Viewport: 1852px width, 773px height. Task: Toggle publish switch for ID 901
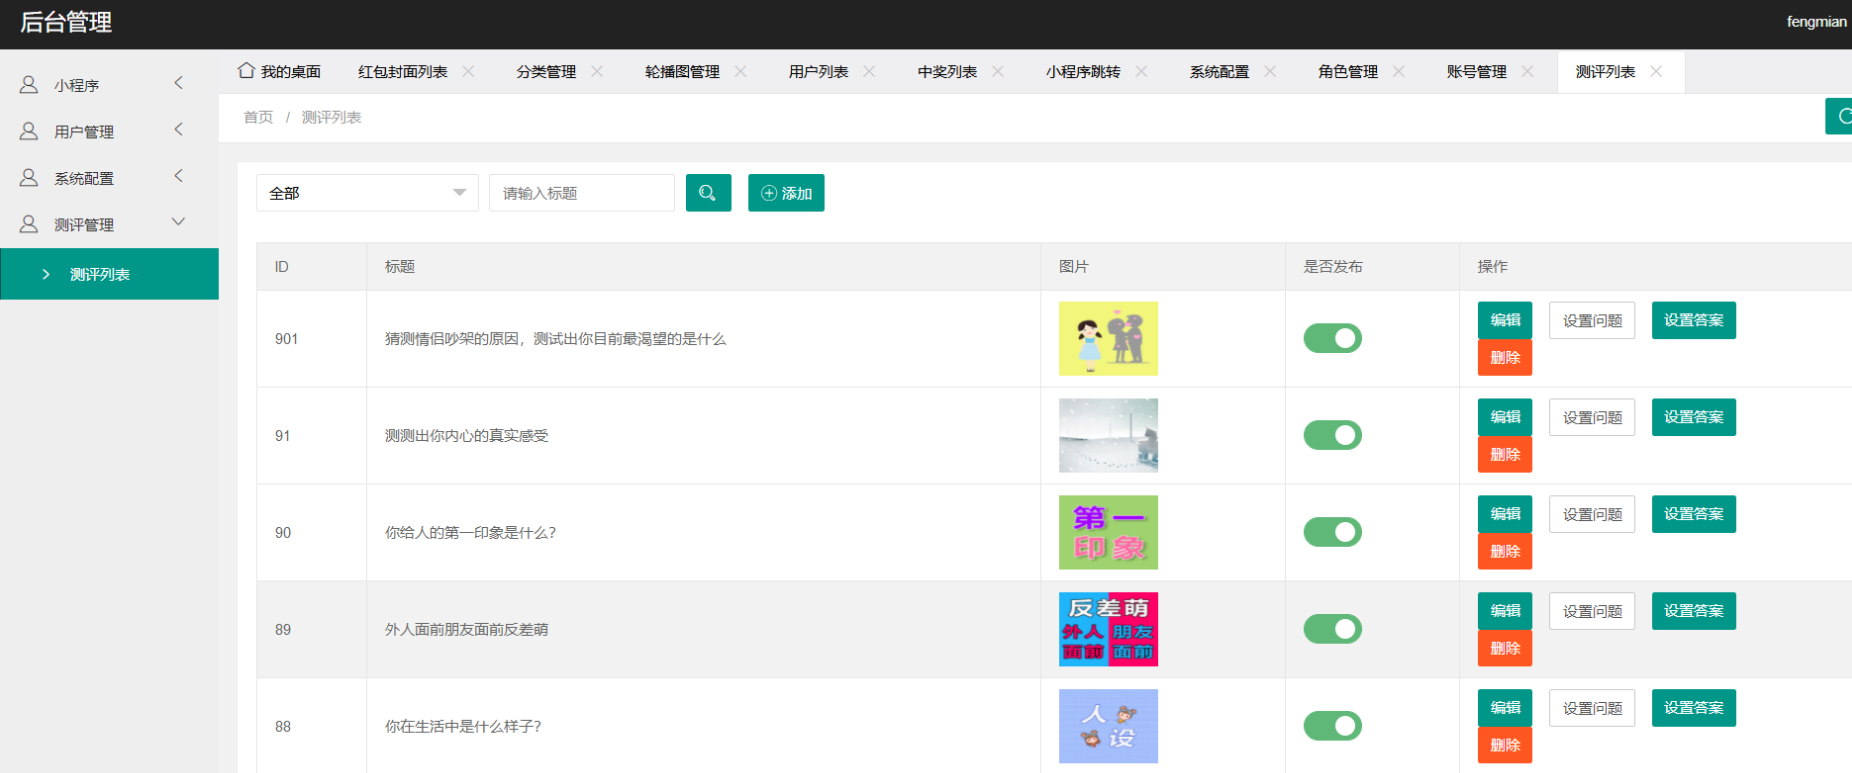point(1332,339)
